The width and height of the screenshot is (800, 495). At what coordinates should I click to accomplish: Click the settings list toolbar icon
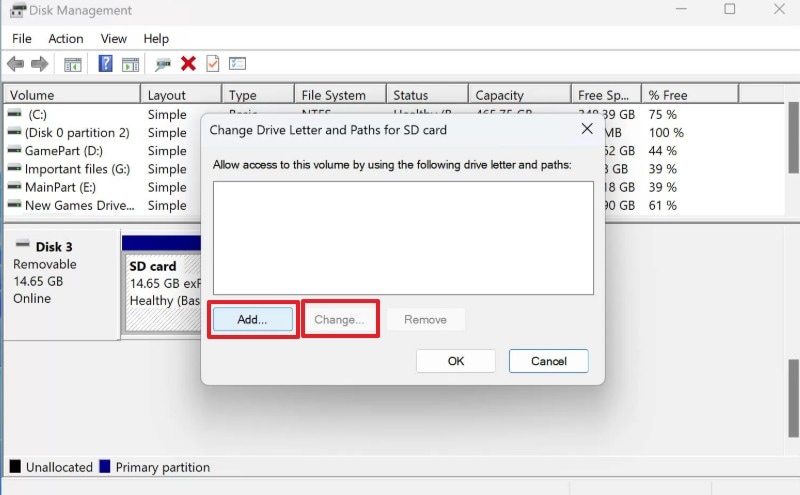point(237,64)
